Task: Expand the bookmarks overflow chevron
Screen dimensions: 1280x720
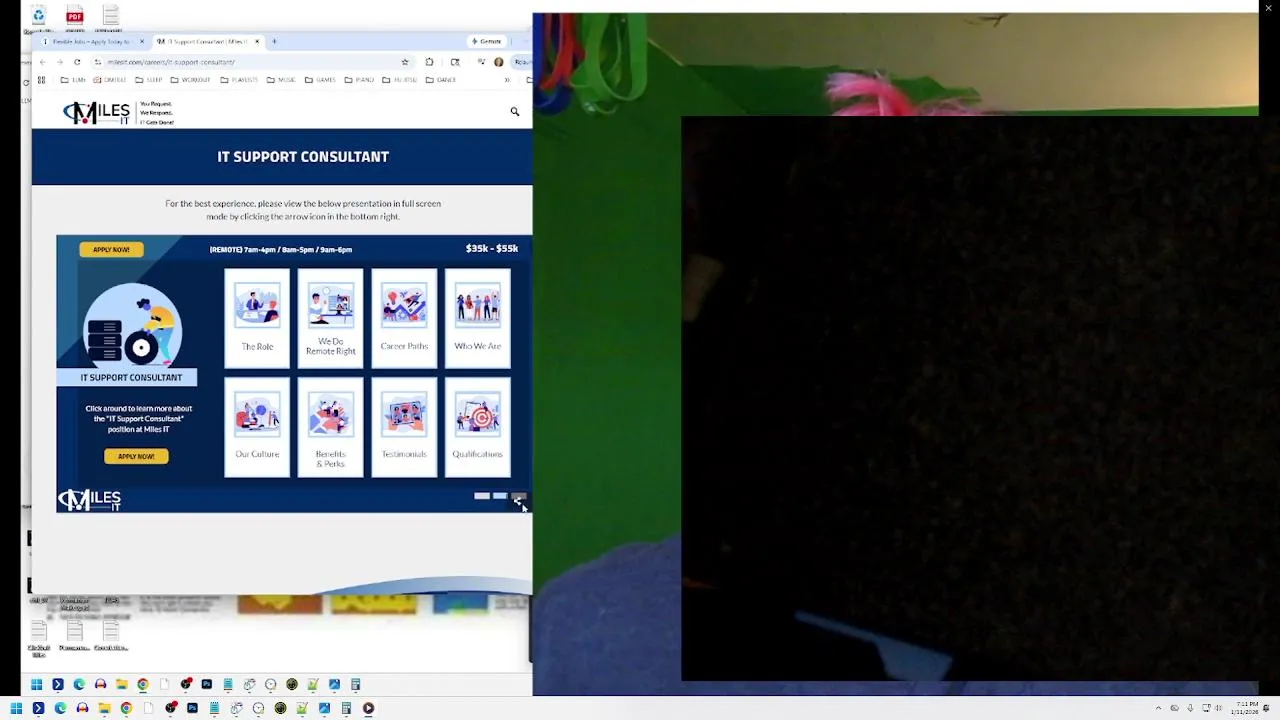Action: coord(507,80)
